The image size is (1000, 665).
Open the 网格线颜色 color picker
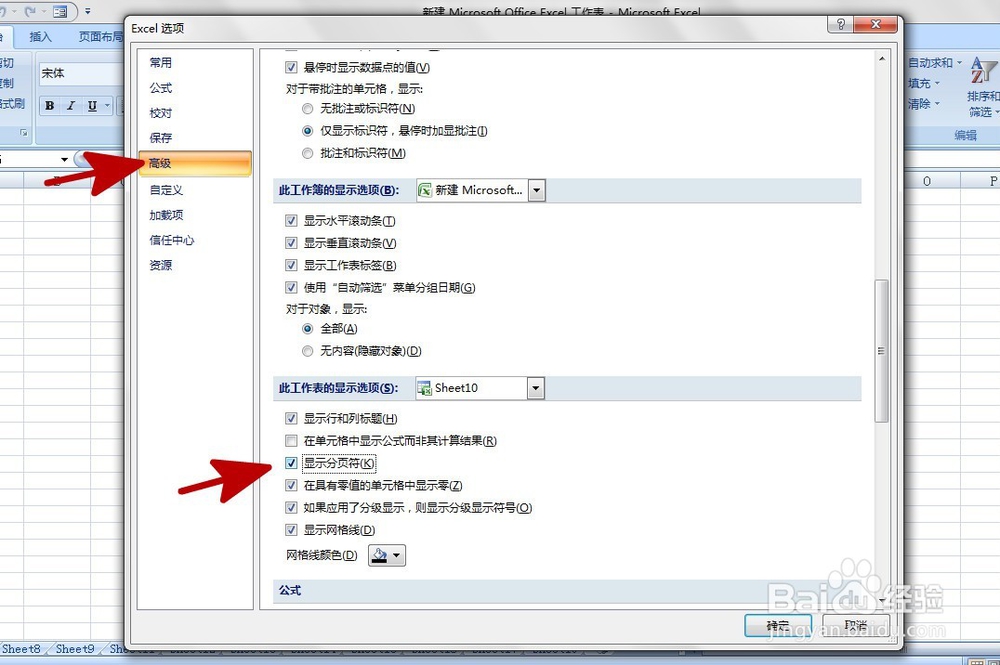[387, 555]
